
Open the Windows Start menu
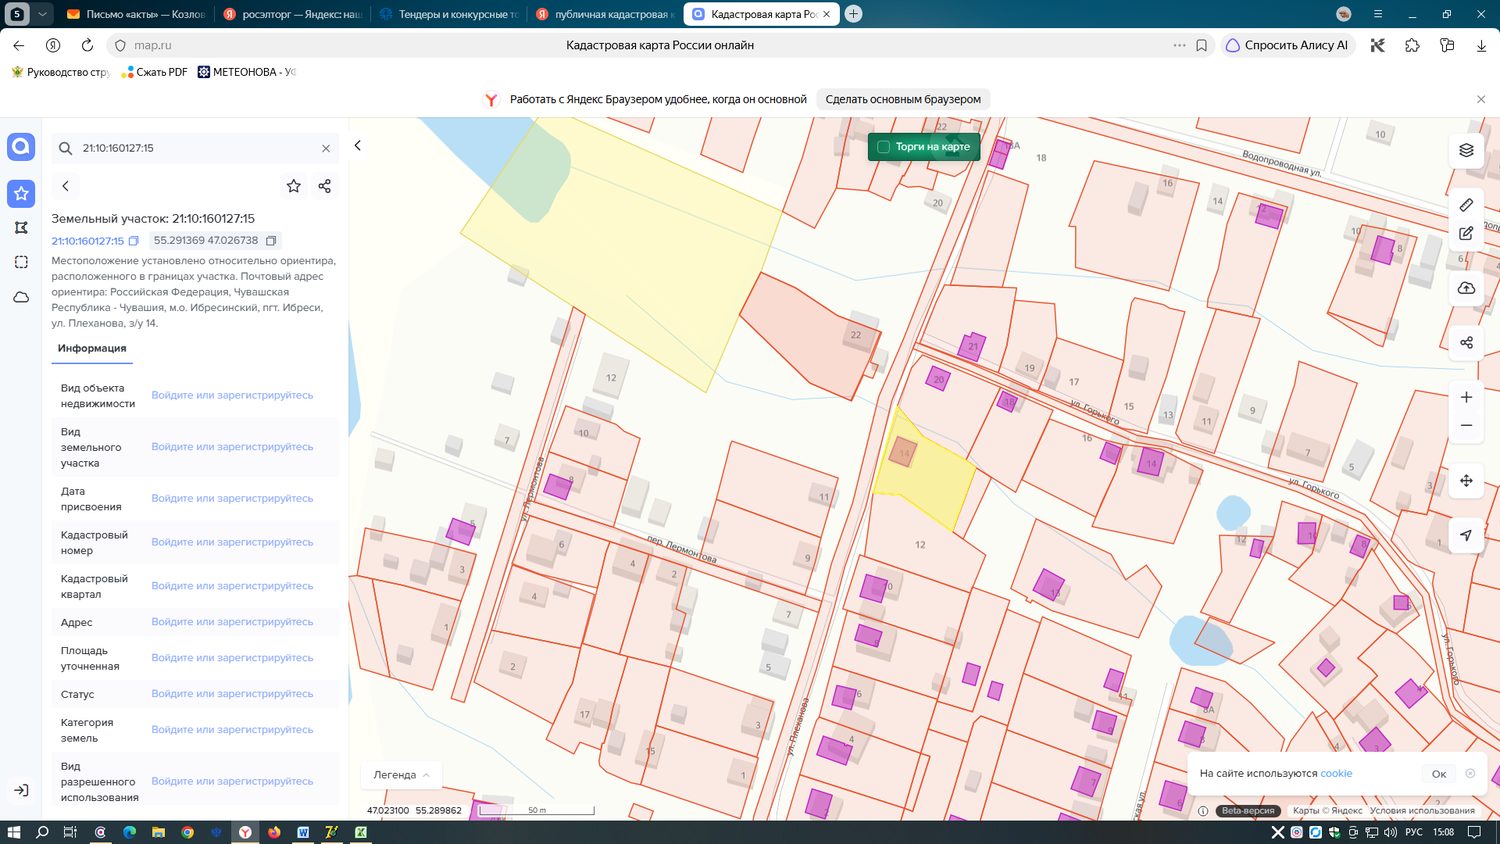pyautogui.click(x=14, y=832)
